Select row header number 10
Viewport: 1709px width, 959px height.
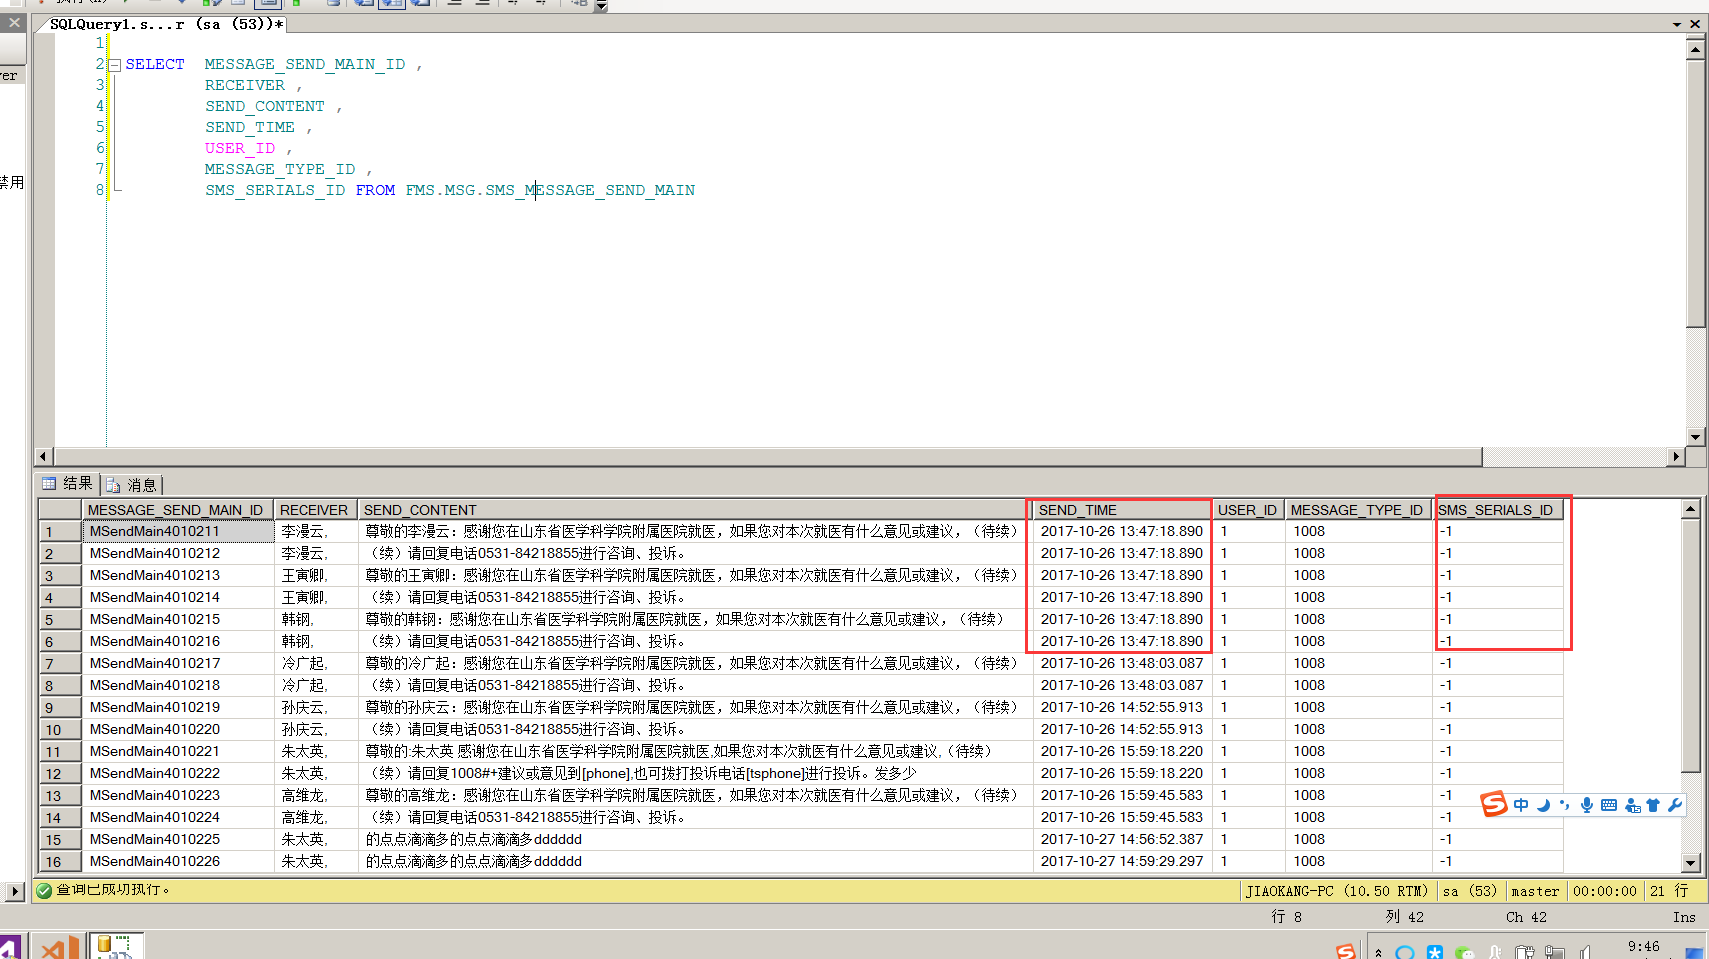(60, 730)
